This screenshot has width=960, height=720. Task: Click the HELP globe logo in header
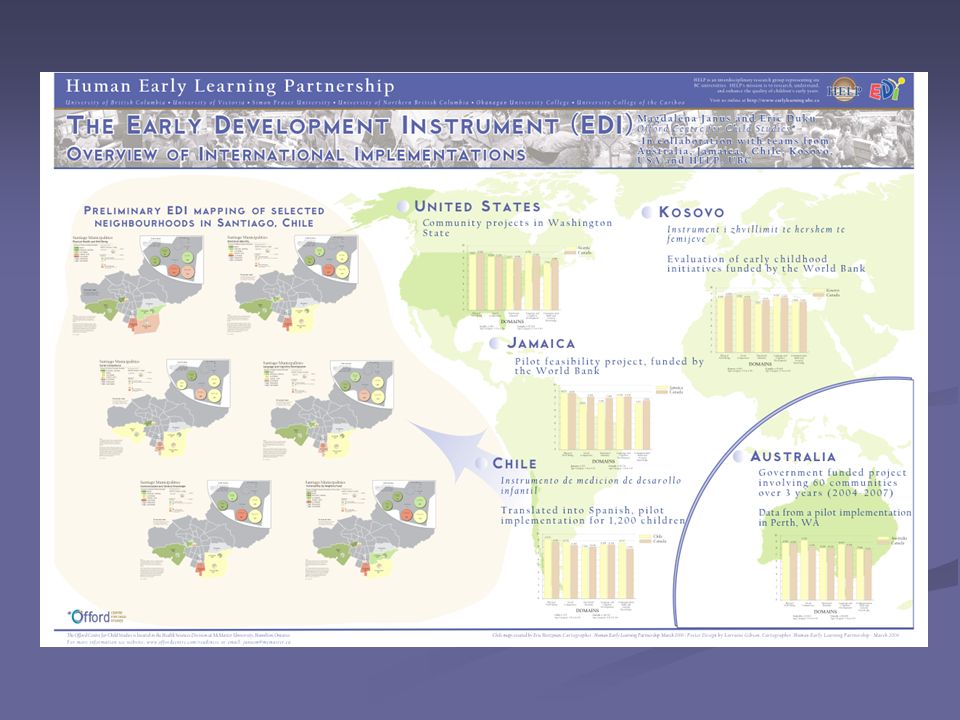coord(844,91)
